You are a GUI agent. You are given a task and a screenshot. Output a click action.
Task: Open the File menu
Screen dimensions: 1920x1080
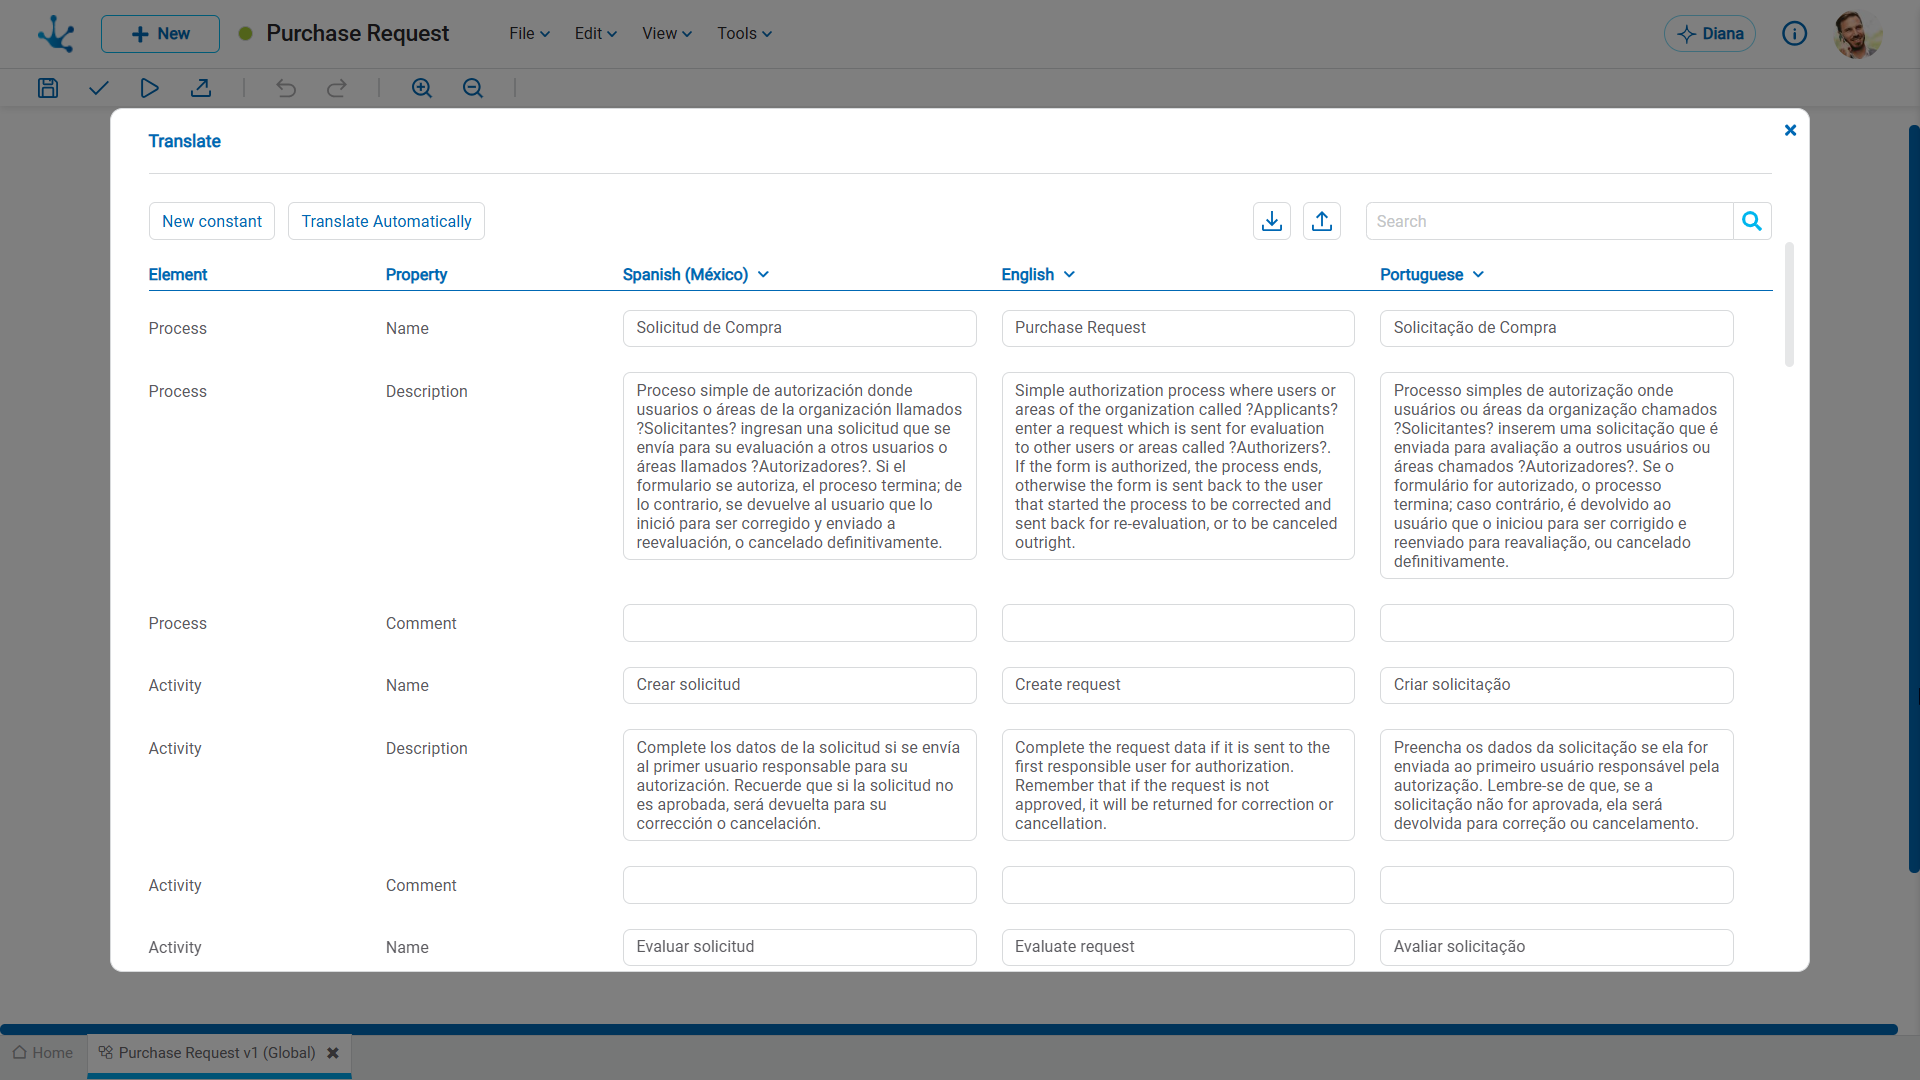pyautogui.click(x=529, y=33)
